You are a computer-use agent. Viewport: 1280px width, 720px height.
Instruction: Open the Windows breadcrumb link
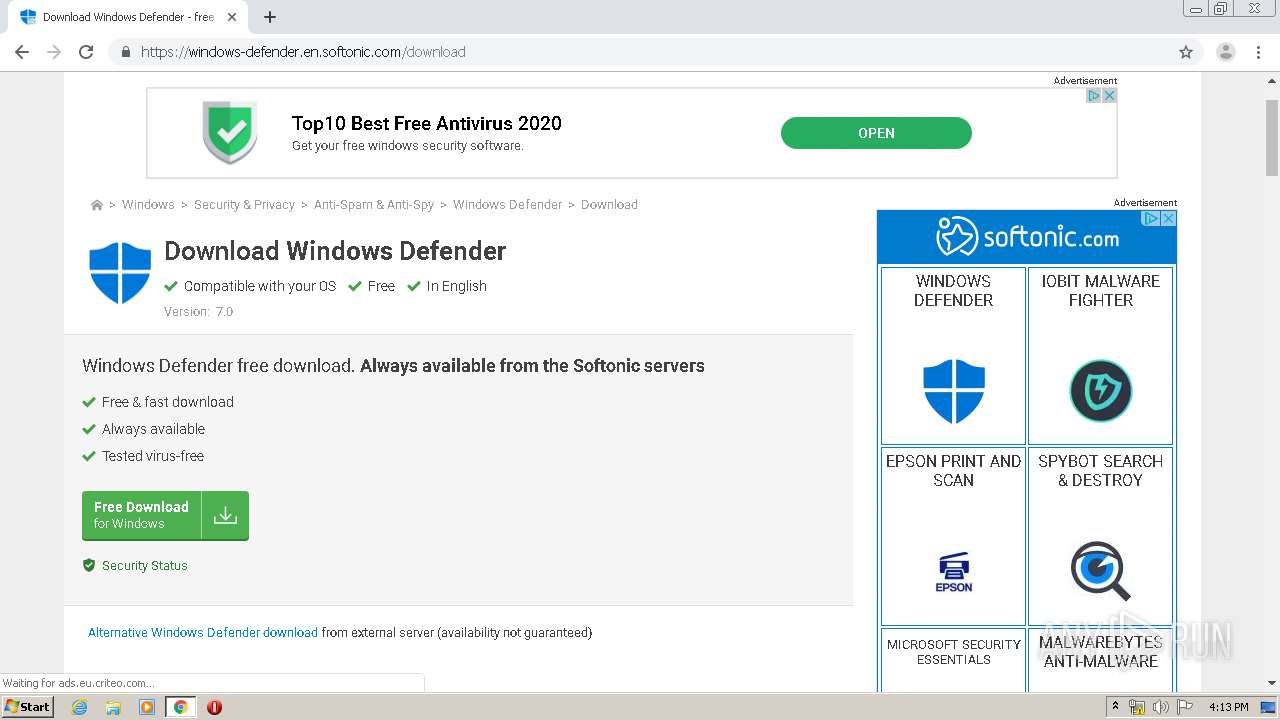148,204
